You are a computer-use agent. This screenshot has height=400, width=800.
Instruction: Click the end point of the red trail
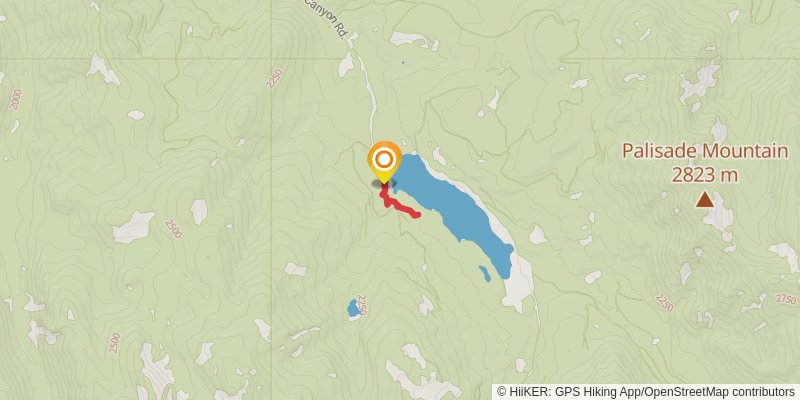417,215
